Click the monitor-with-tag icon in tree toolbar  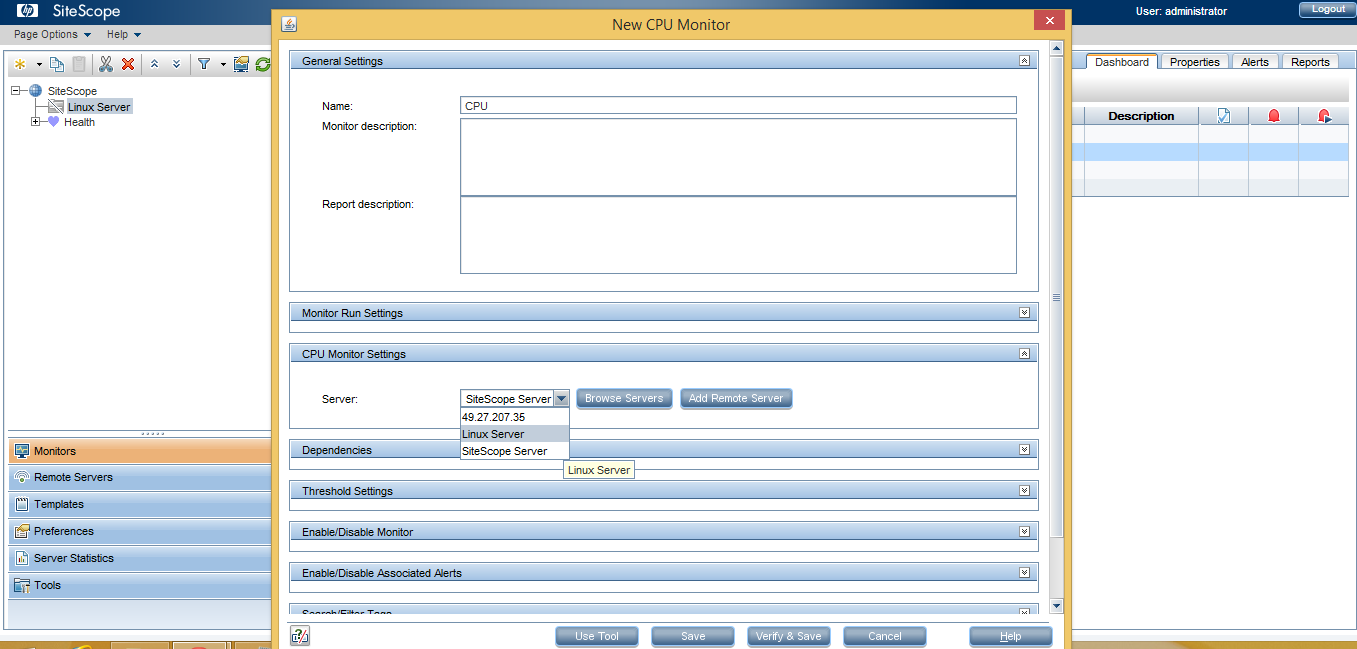[241, 64]
